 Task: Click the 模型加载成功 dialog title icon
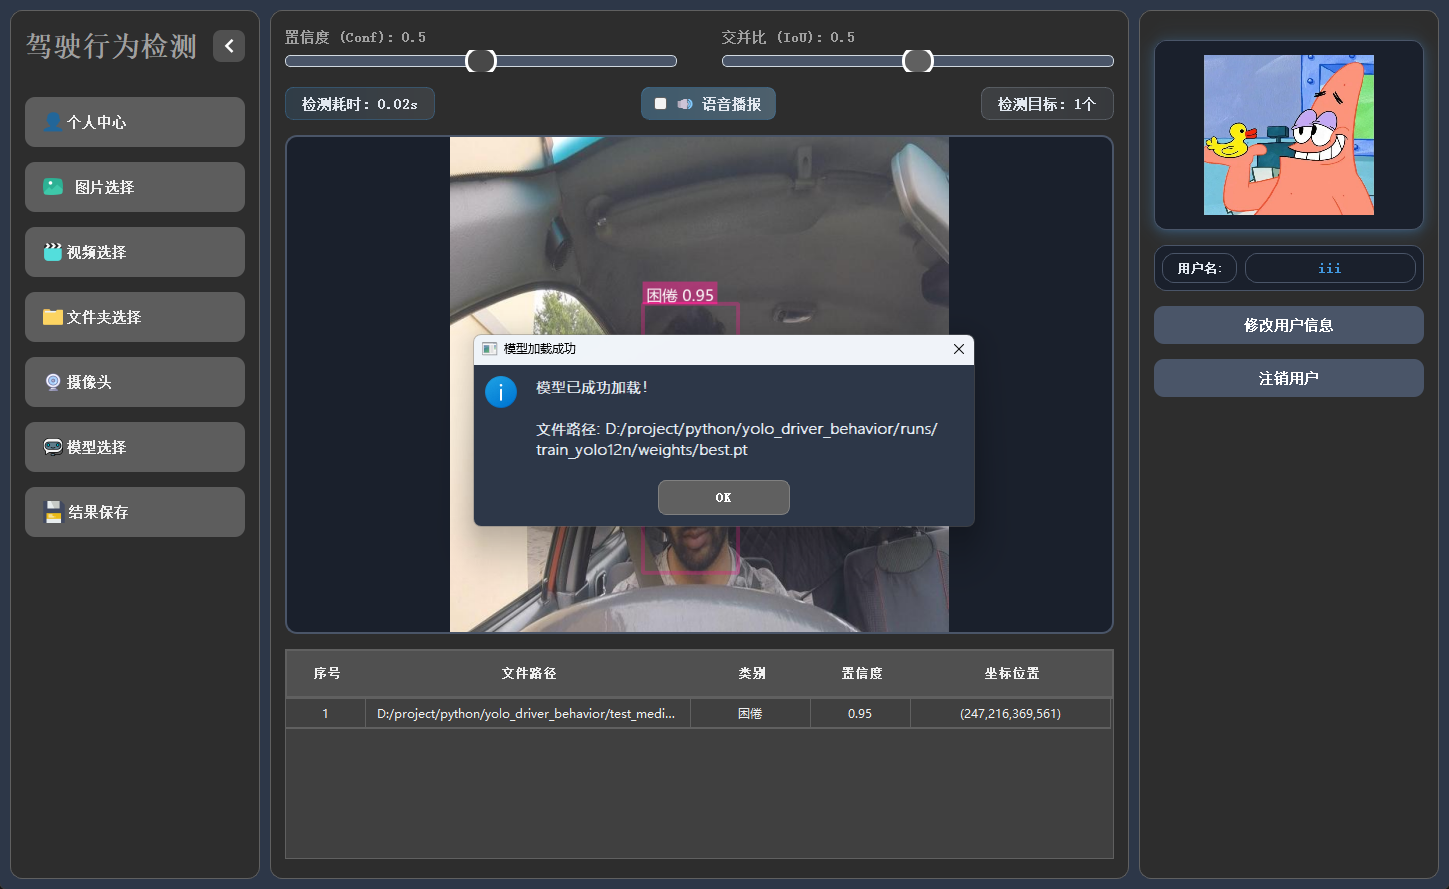click(x=489, y=349)
